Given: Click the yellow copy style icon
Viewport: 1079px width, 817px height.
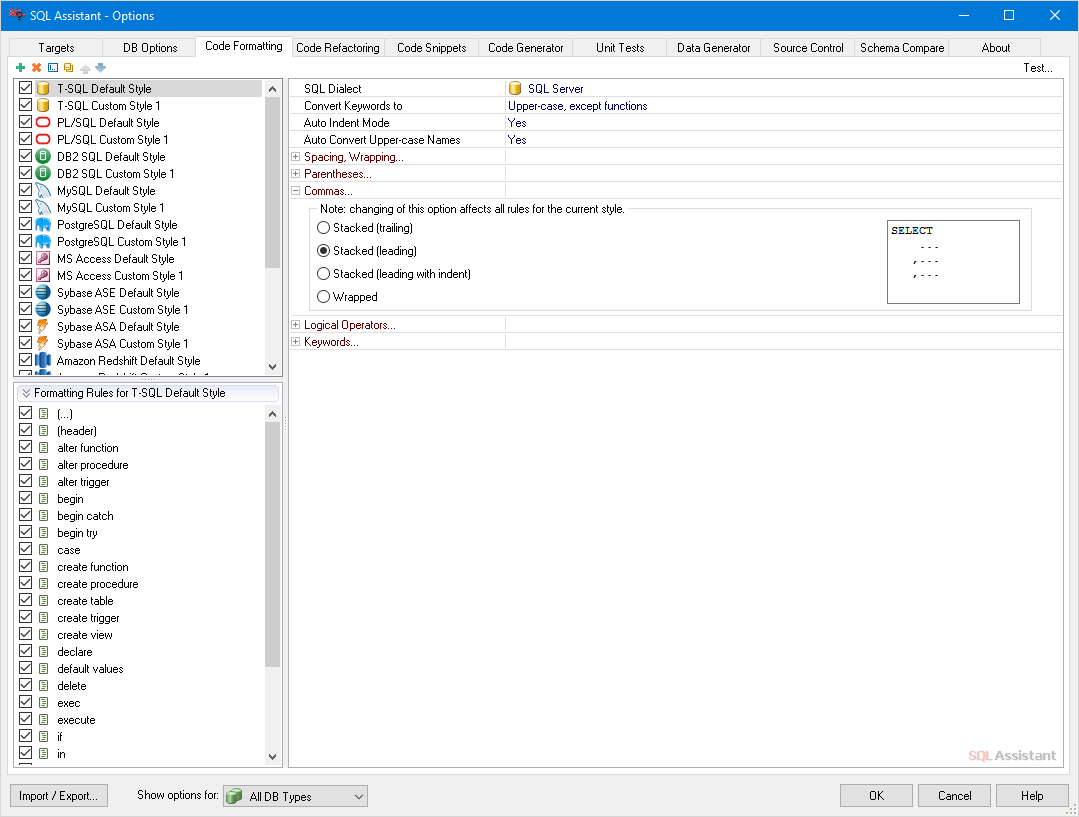Looking at the screenshot, I should point(69,68).
